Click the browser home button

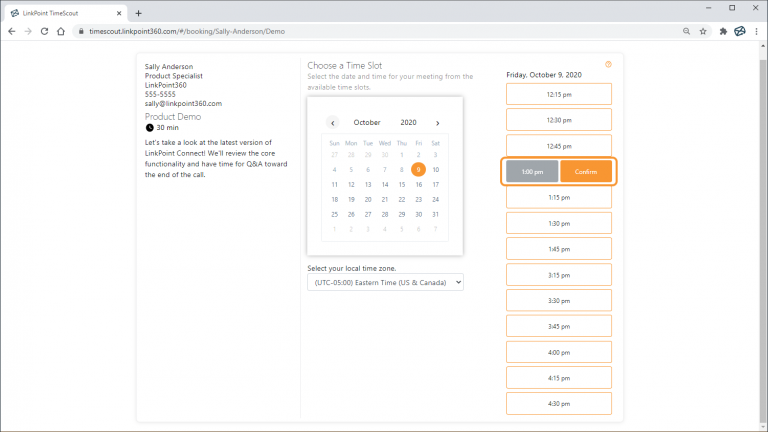(x=63, y=31)
